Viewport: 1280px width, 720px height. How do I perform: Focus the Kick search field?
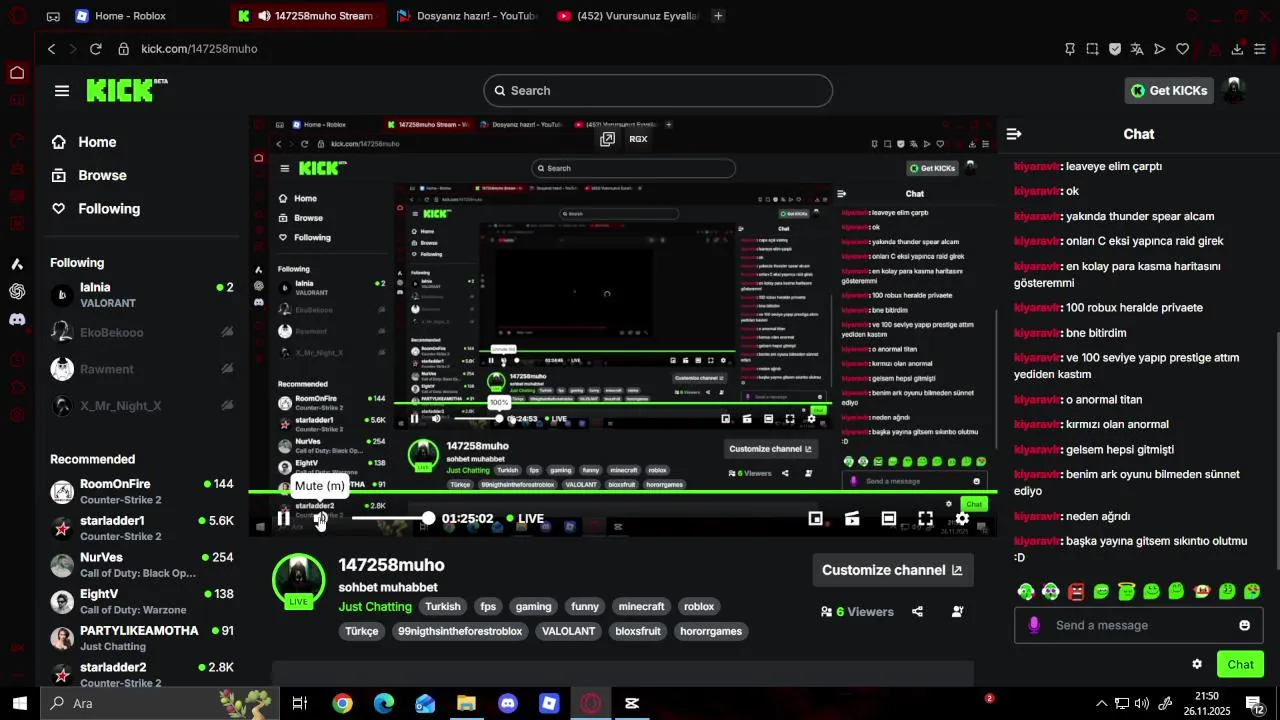pyautogui.click(x=658, y=90)
